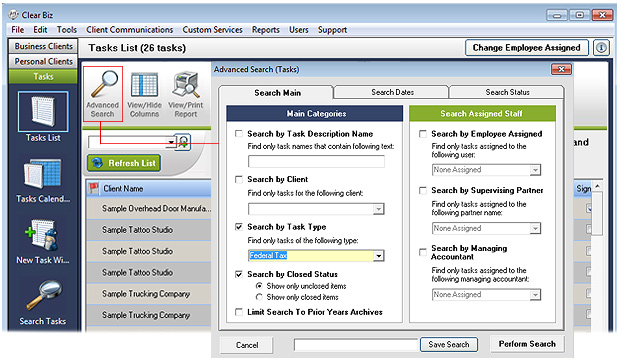Click the red flag column header icon

coord(94,188)
